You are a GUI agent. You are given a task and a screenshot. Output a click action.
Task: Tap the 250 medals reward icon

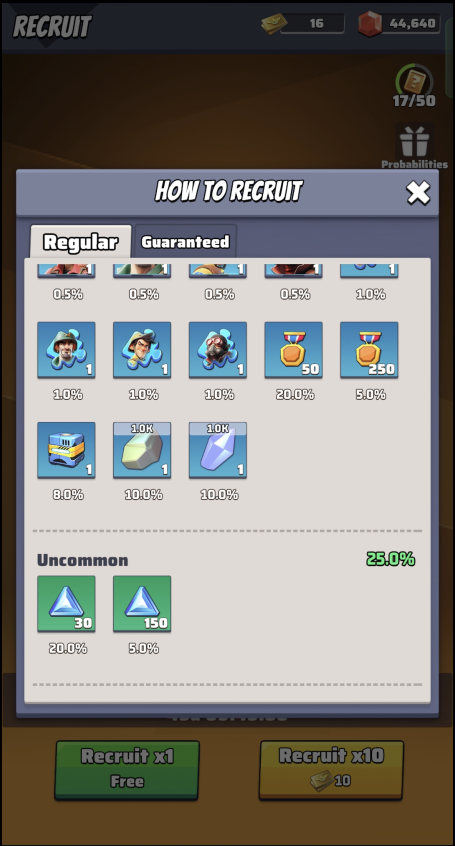tap(369, 350)
